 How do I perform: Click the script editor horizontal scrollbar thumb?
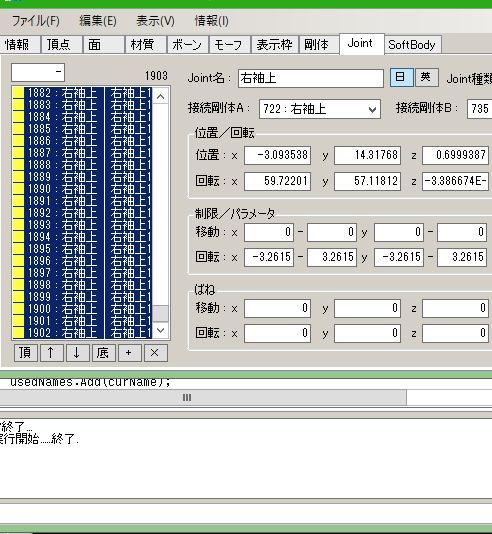coord(203,397)
